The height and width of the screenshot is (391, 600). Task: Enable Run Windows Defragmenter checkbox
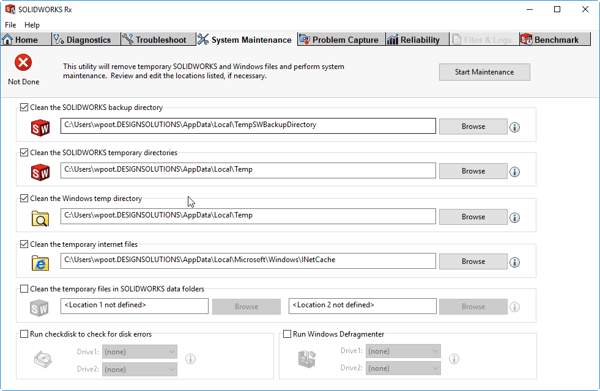[287, 334]
